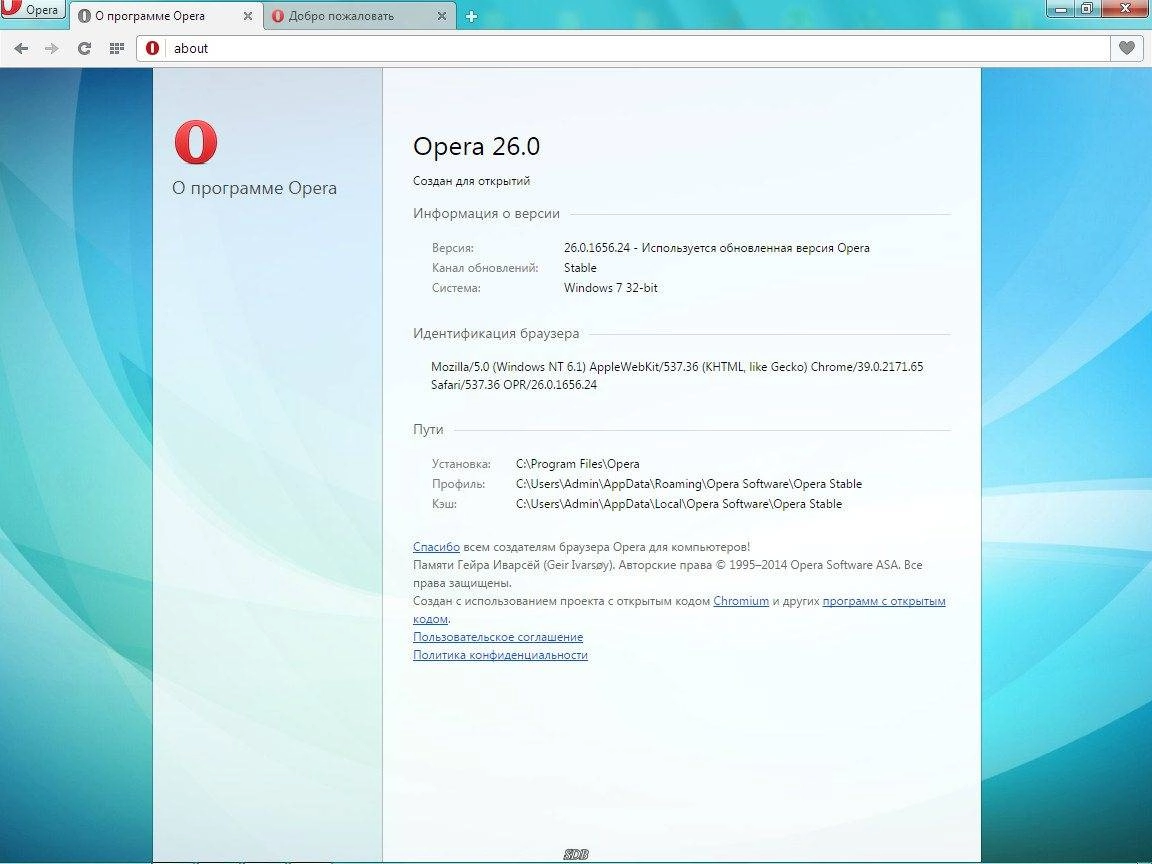Open the 'Спасибо' credits link
The height and width of the screenshot is (864, 1152).
pos(436,547)
